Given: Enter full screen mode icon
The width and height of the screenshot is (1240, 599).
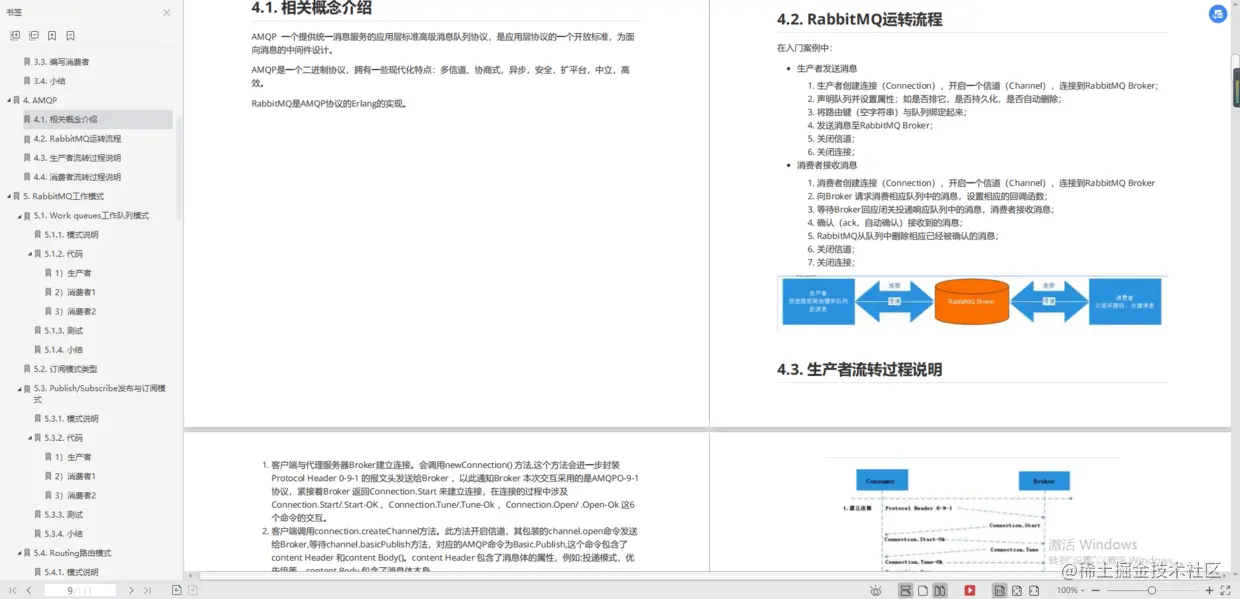Looking at the screenshot, I should pos(1225,591).
